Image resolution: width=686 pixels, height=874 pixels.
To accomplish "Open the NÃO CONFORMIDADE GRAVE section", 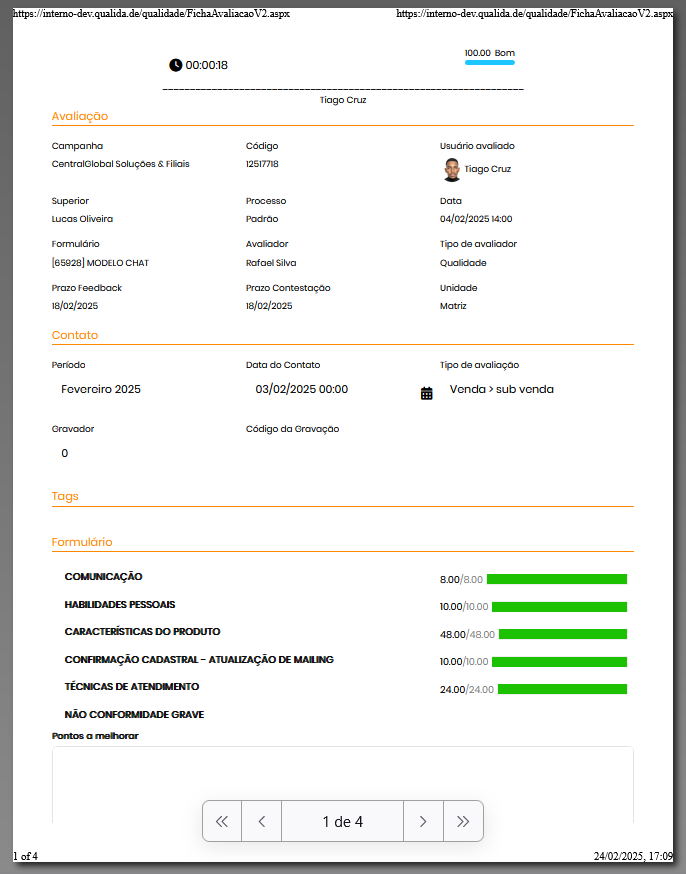I will click(134, 715).
